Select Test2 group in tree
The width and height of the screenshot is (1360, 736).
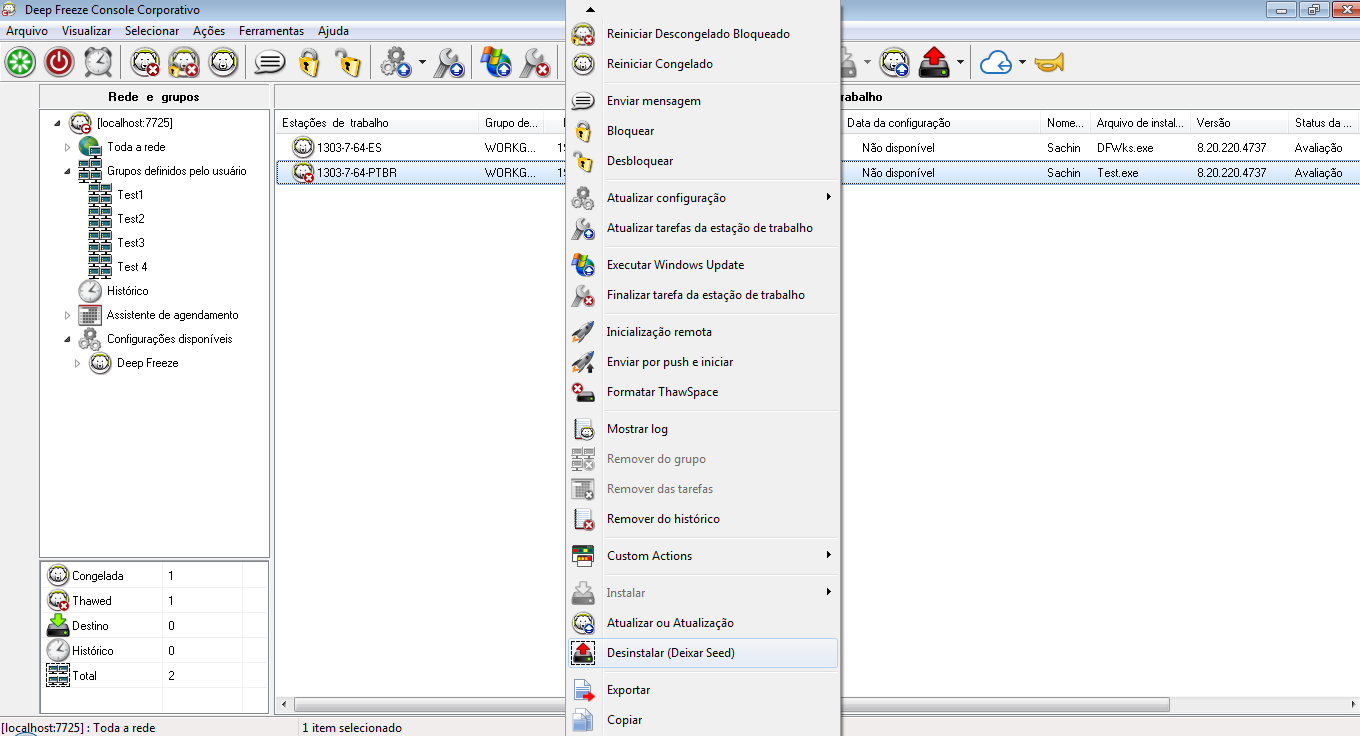[130, 219]
